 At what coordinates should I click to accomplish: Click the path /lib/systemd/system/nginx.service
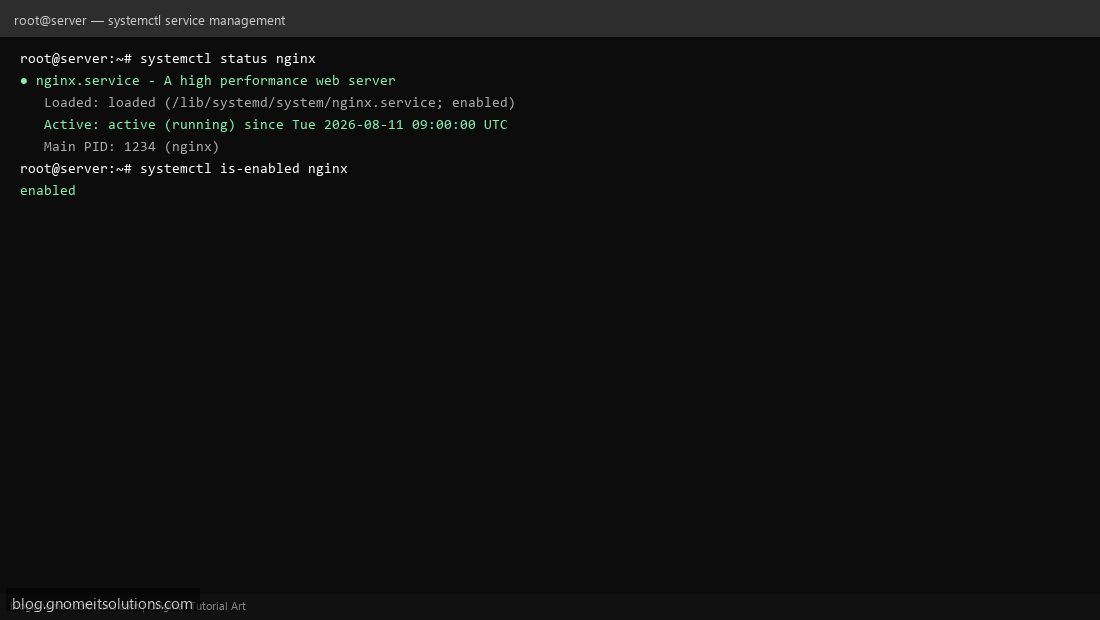(304, 102)
